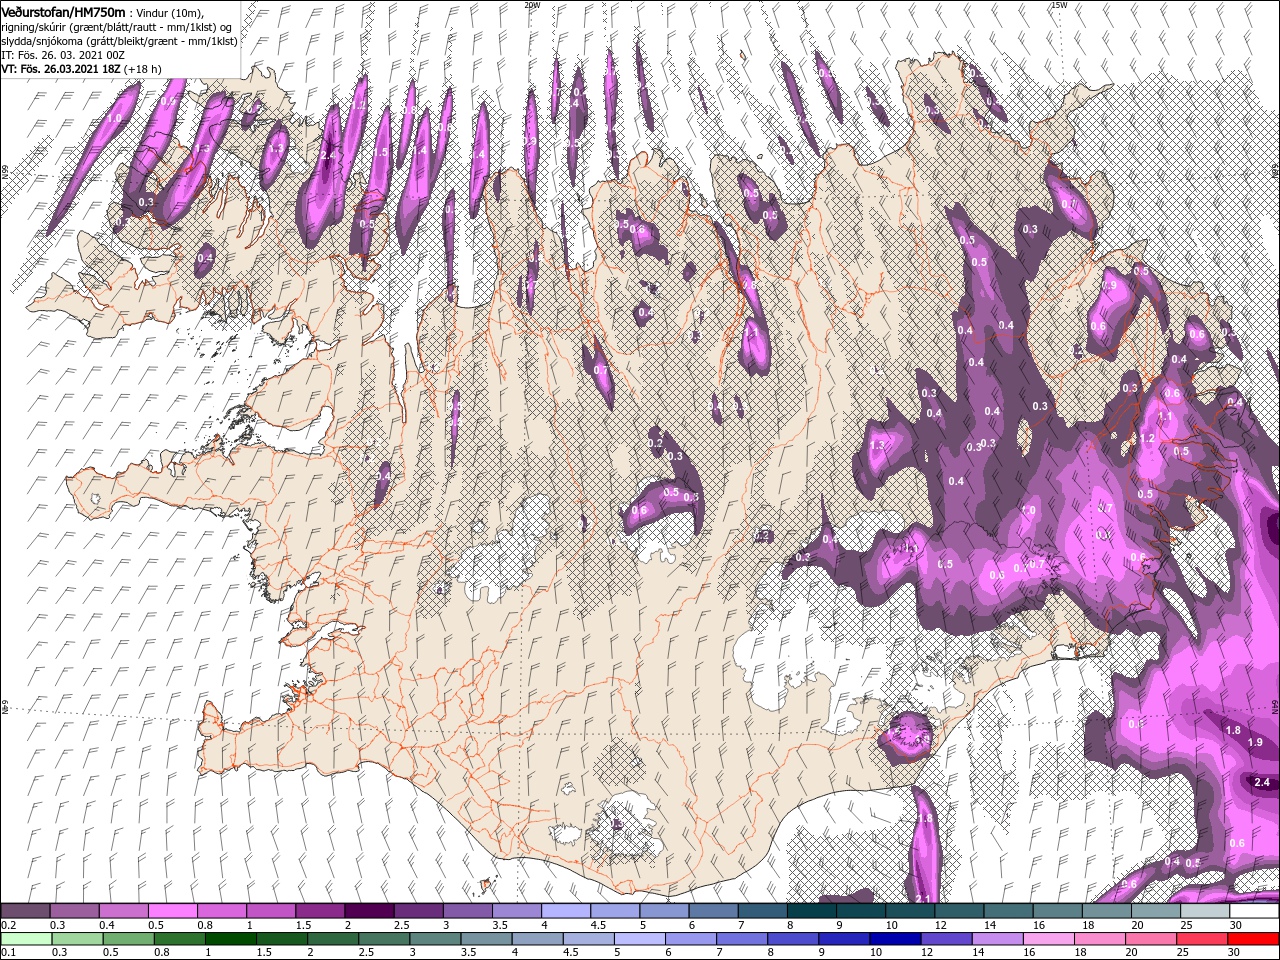The image size is (1280, 960).
Task: Pick the snow scale swatch between 0.3 and 0.4
Action: [74, 911]
